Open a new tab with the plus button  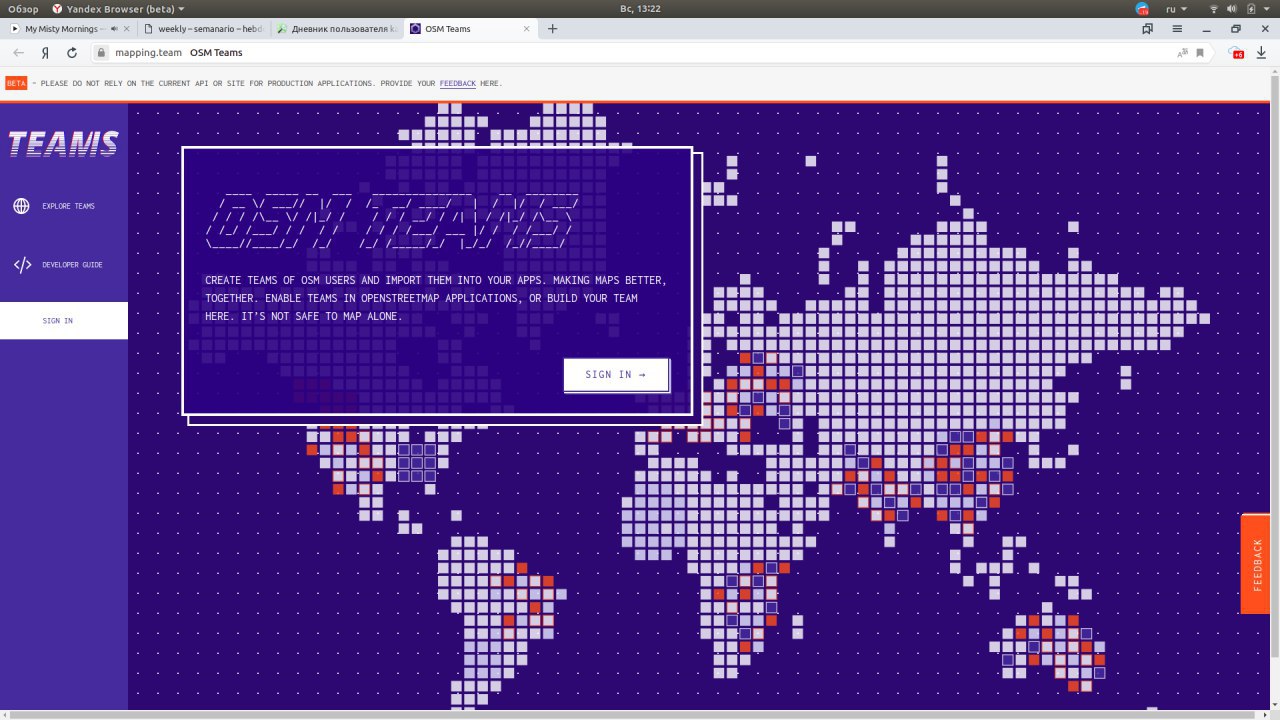552,29
